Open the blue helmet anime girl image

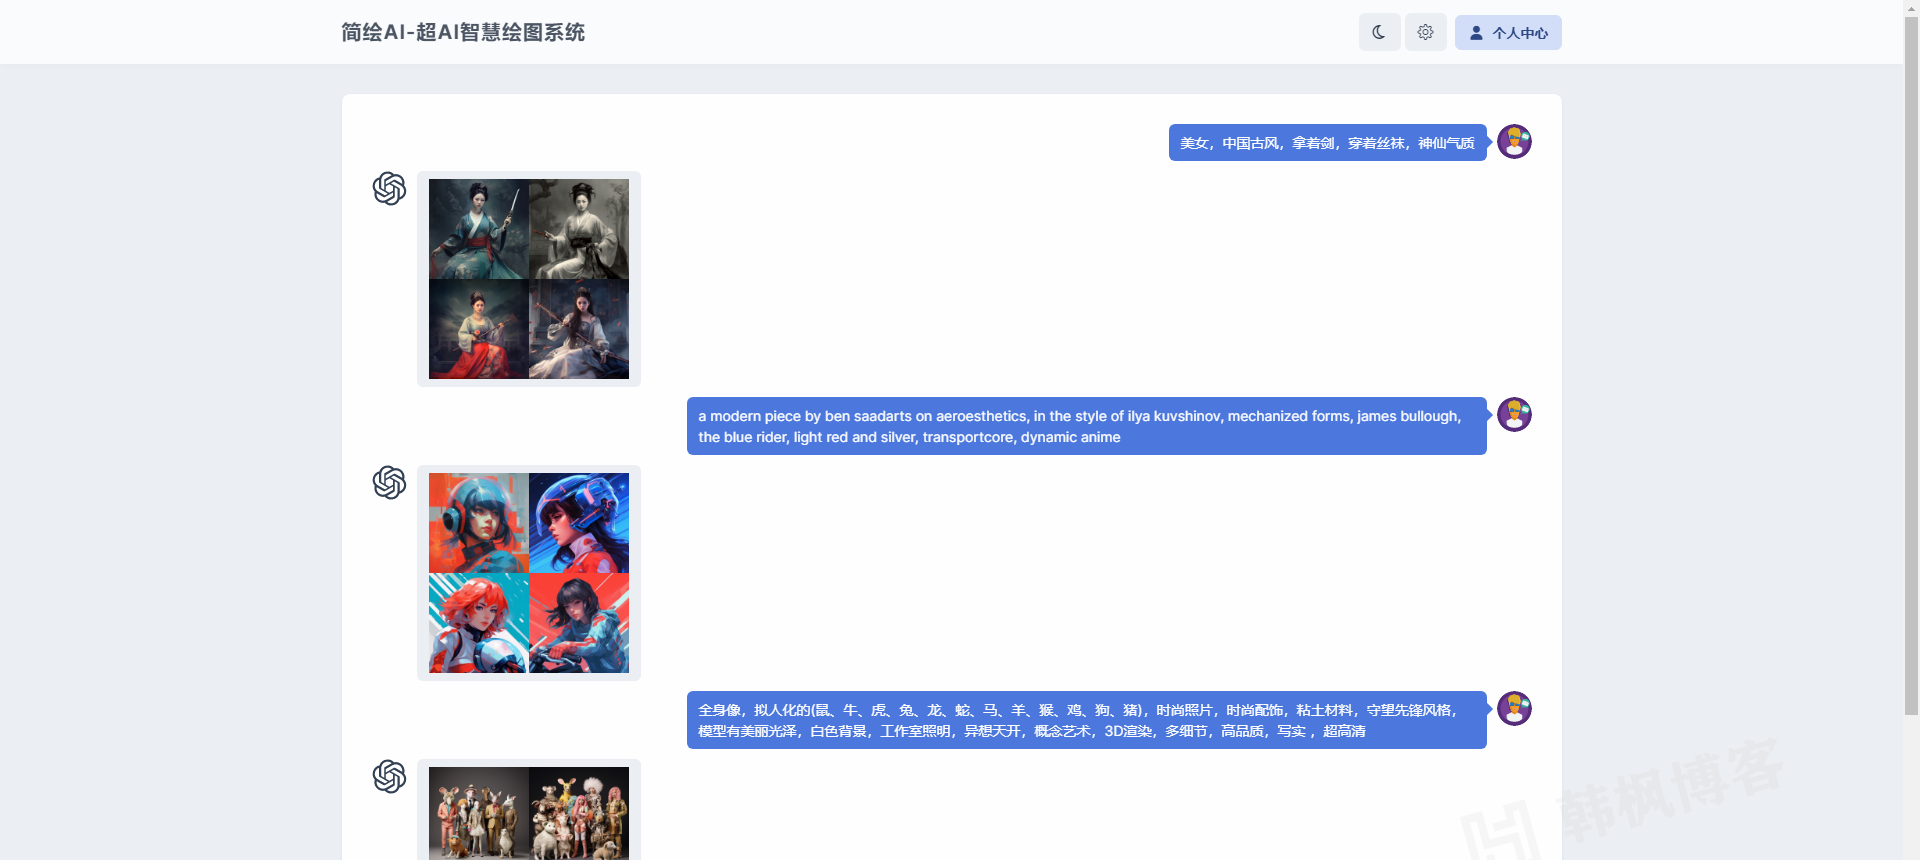(x=579, y=523)
